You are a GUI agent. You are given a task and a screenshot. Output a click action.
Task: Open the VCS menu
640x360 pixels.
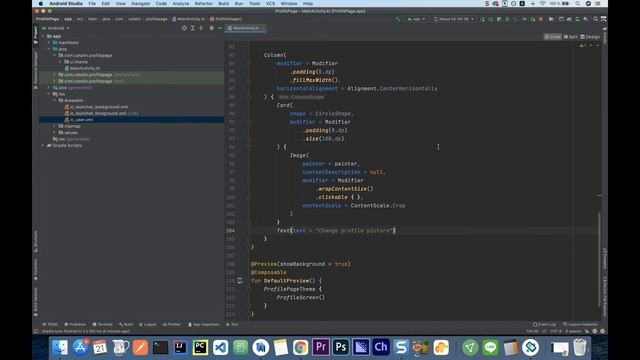coord(270,3)
